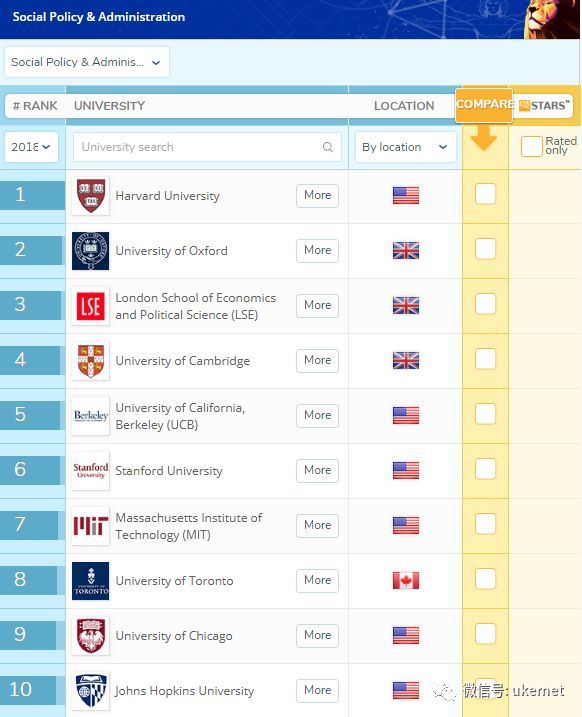Tick the compare checkbox for University of Cambridge

coord(486,359)
